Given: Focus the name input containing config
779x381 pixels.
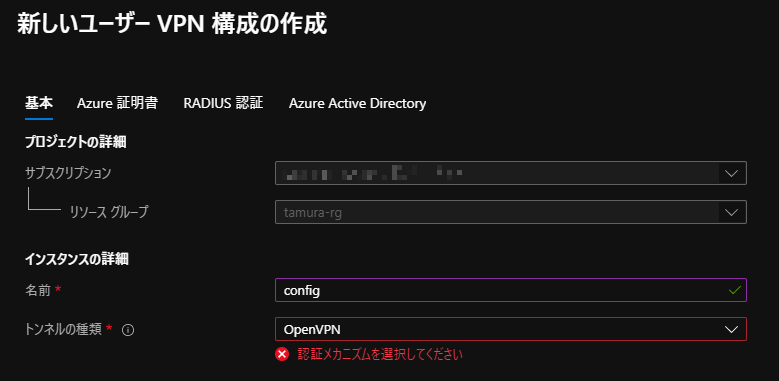Looking at the screenshot, I should (x=511, y=290).
